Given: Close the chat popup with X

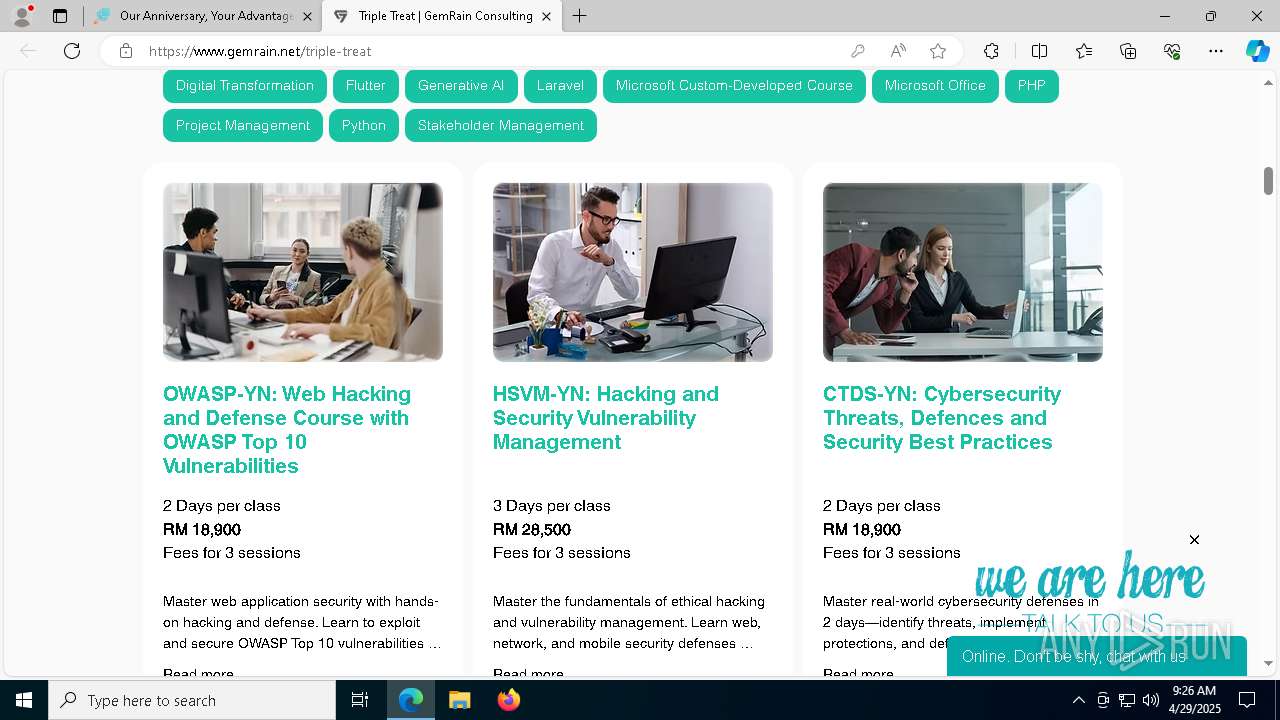Looking at the screenshot, I should tap(1194, 540).
